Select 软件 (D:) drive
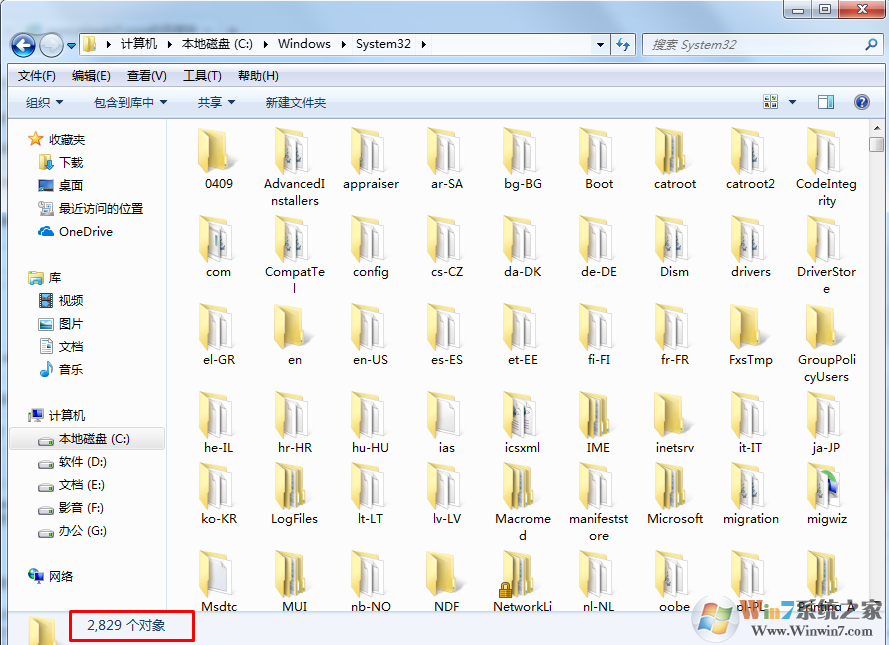This screenshot has height=645, width=889. pos(82,462)
